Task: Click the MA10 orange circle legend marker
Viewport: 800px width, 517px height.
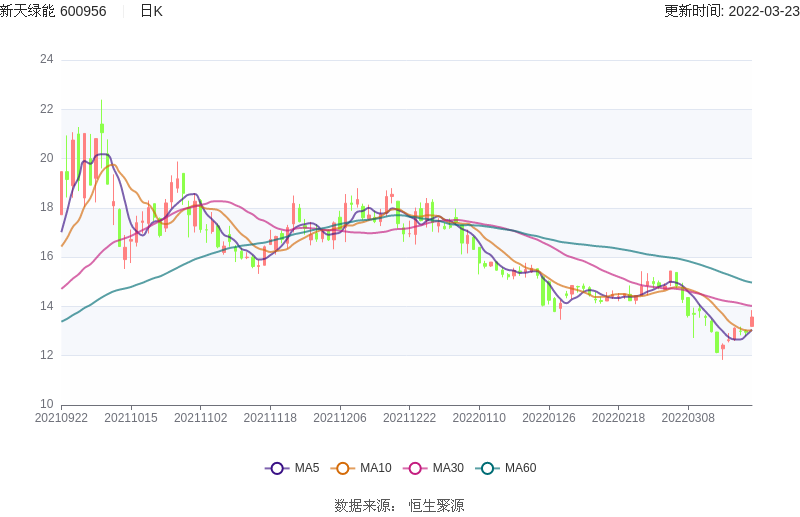Action: click(343, 468)
